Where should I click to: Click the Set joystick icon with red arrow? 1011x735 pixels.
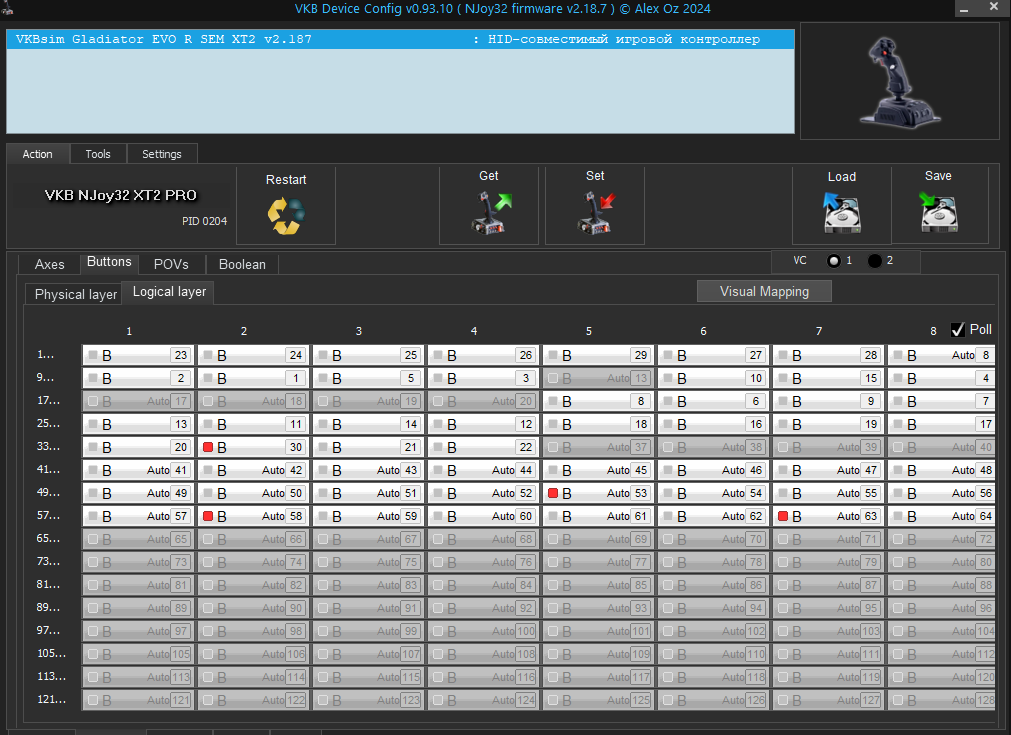[x=596, y=213]
